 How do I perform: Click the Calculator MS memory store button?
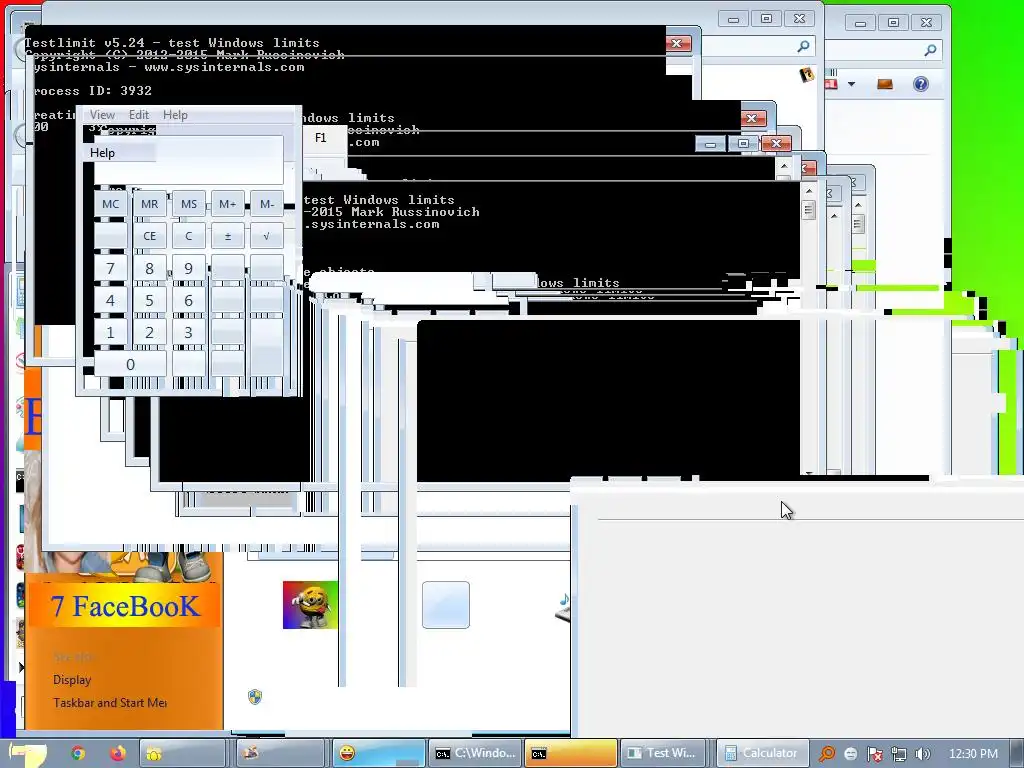tap(189, 204)
